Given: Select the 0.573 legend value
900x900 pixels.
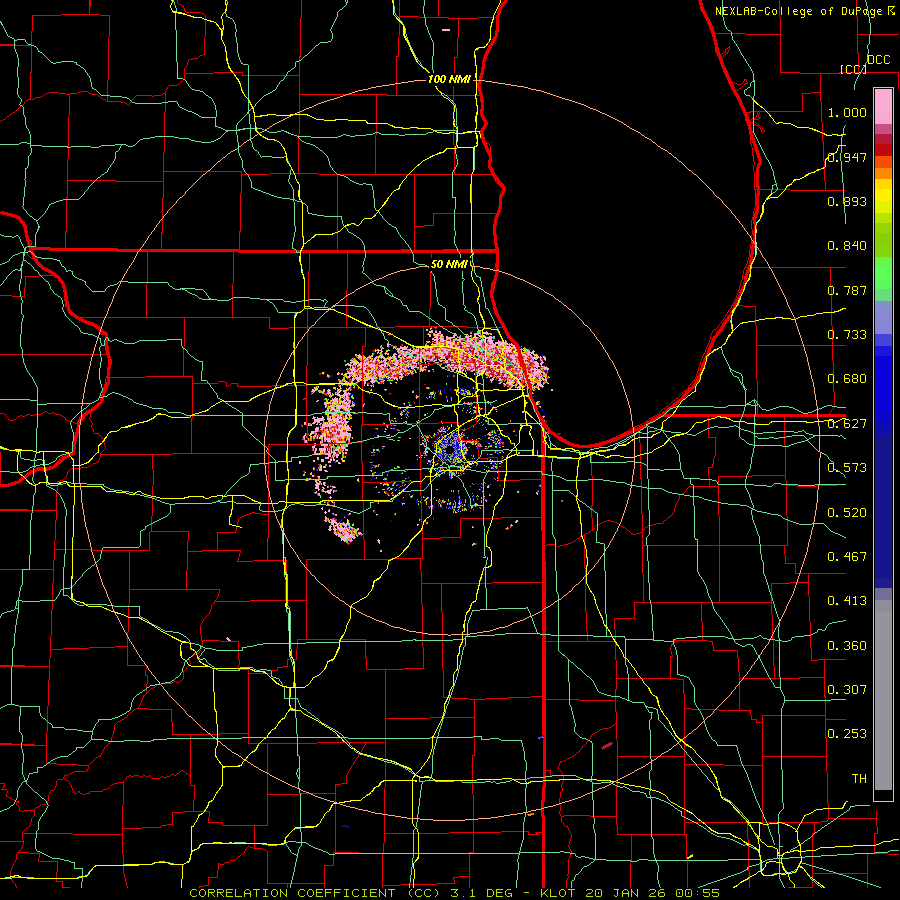Looking at the screenshot, I should coord(847,468).
